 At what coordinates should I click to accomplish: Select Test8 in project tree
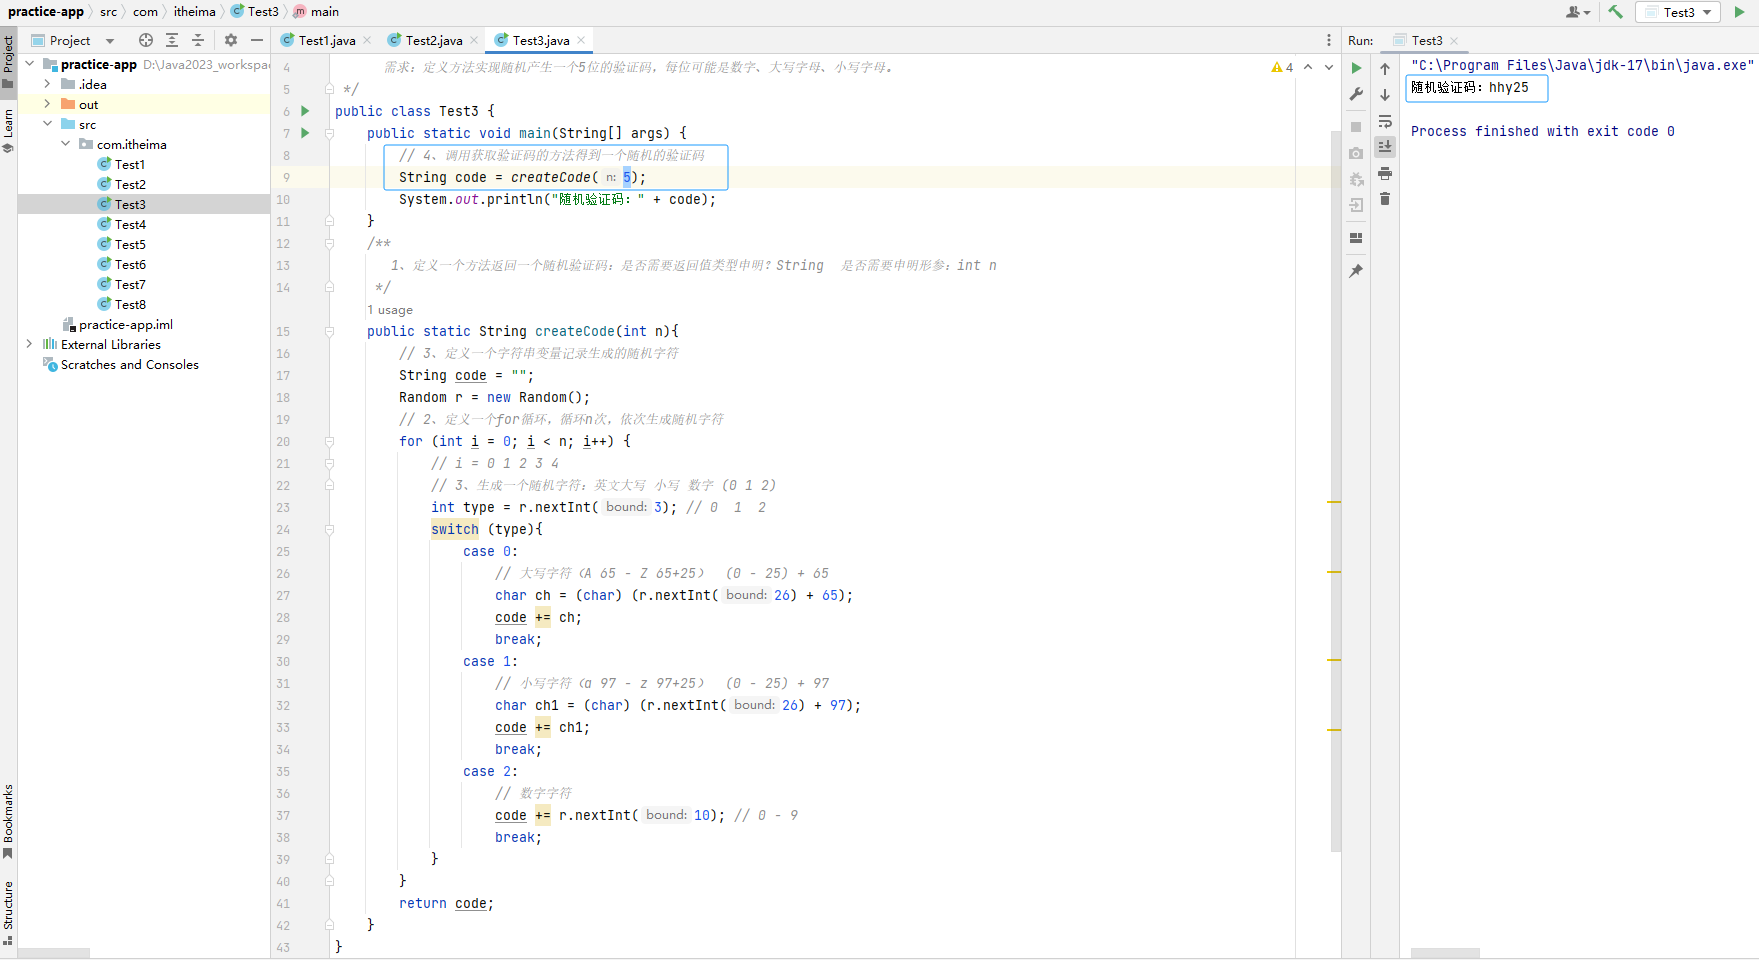tap(129, 304)
